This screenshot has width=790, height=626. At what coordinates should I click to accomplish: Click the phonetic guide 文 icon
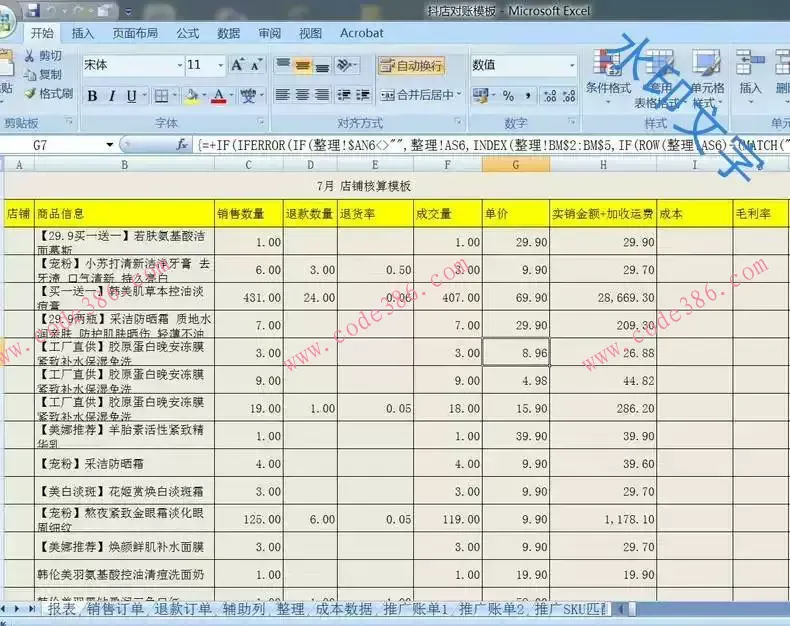click(x=248, y=96)
